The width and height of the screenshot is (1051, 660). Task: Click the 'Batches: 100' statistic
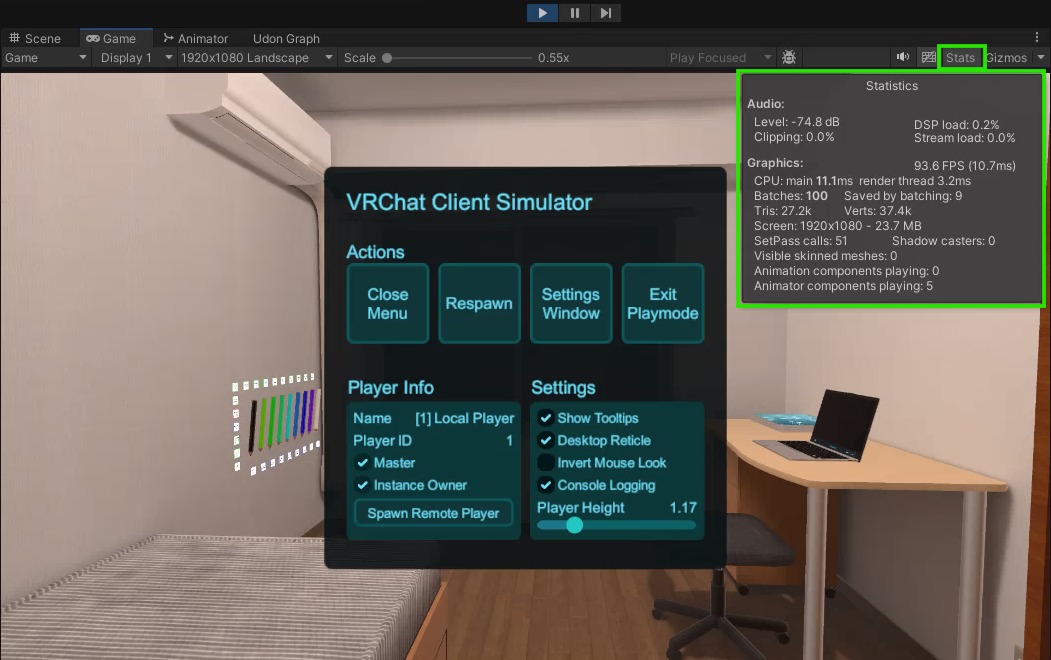click(790, 196)
